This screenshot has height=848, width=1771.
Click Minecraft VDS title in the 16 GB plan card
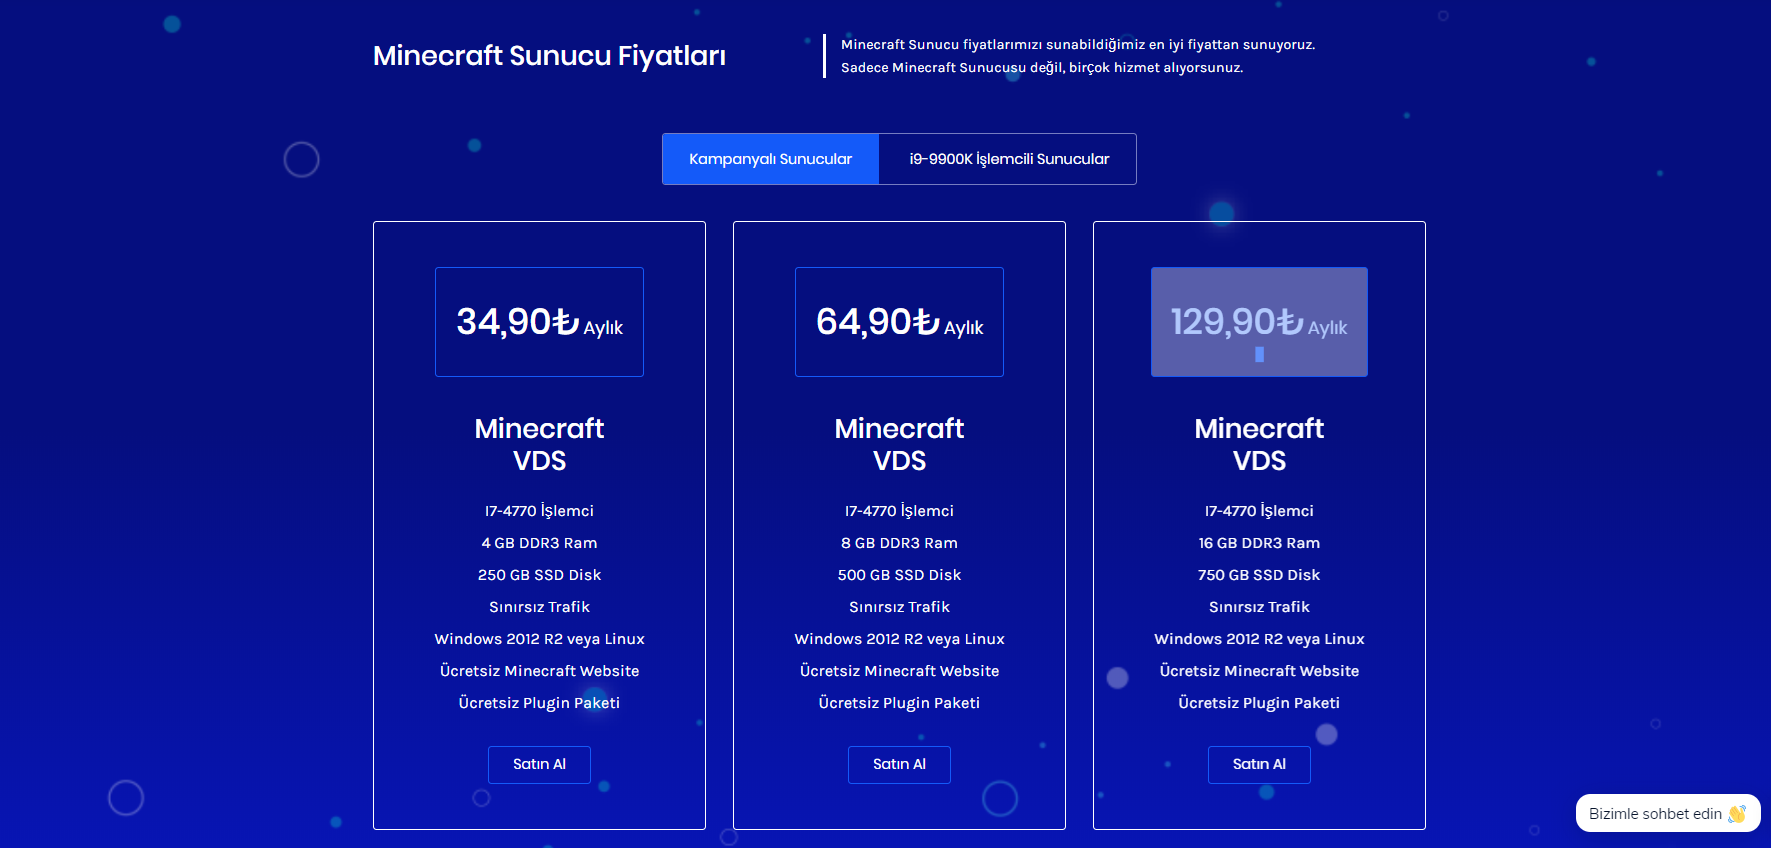coord(1259,444)
